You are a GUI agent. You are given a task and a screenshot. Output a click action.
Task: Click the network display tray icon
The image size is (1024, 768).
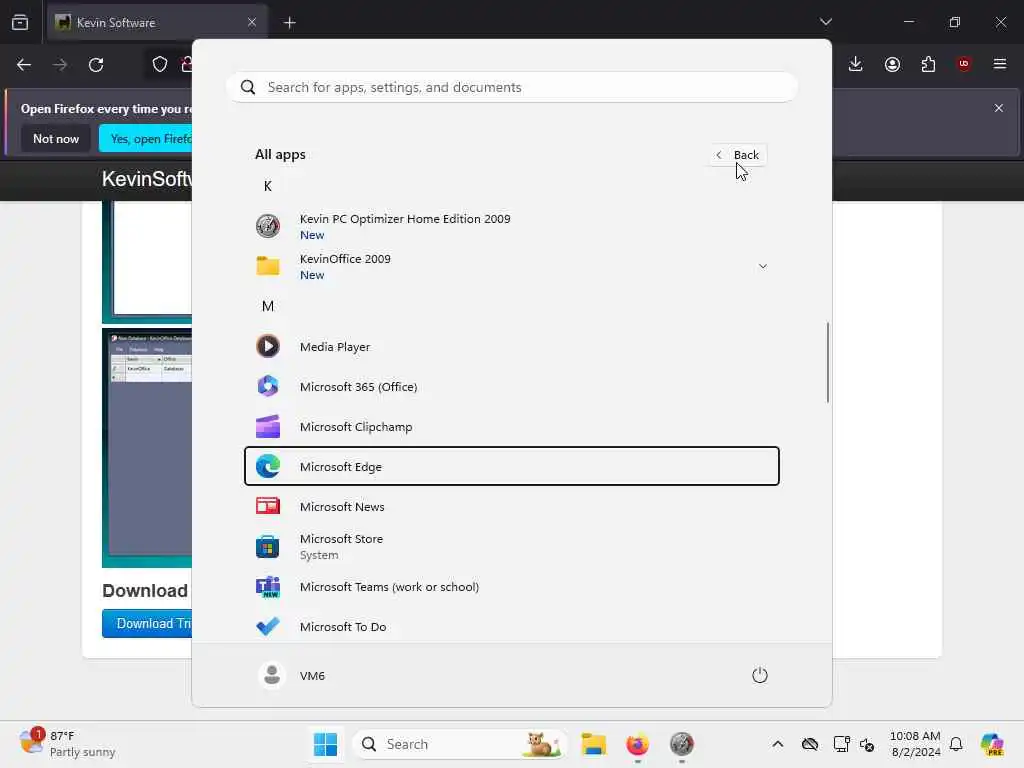click(842, 744)
